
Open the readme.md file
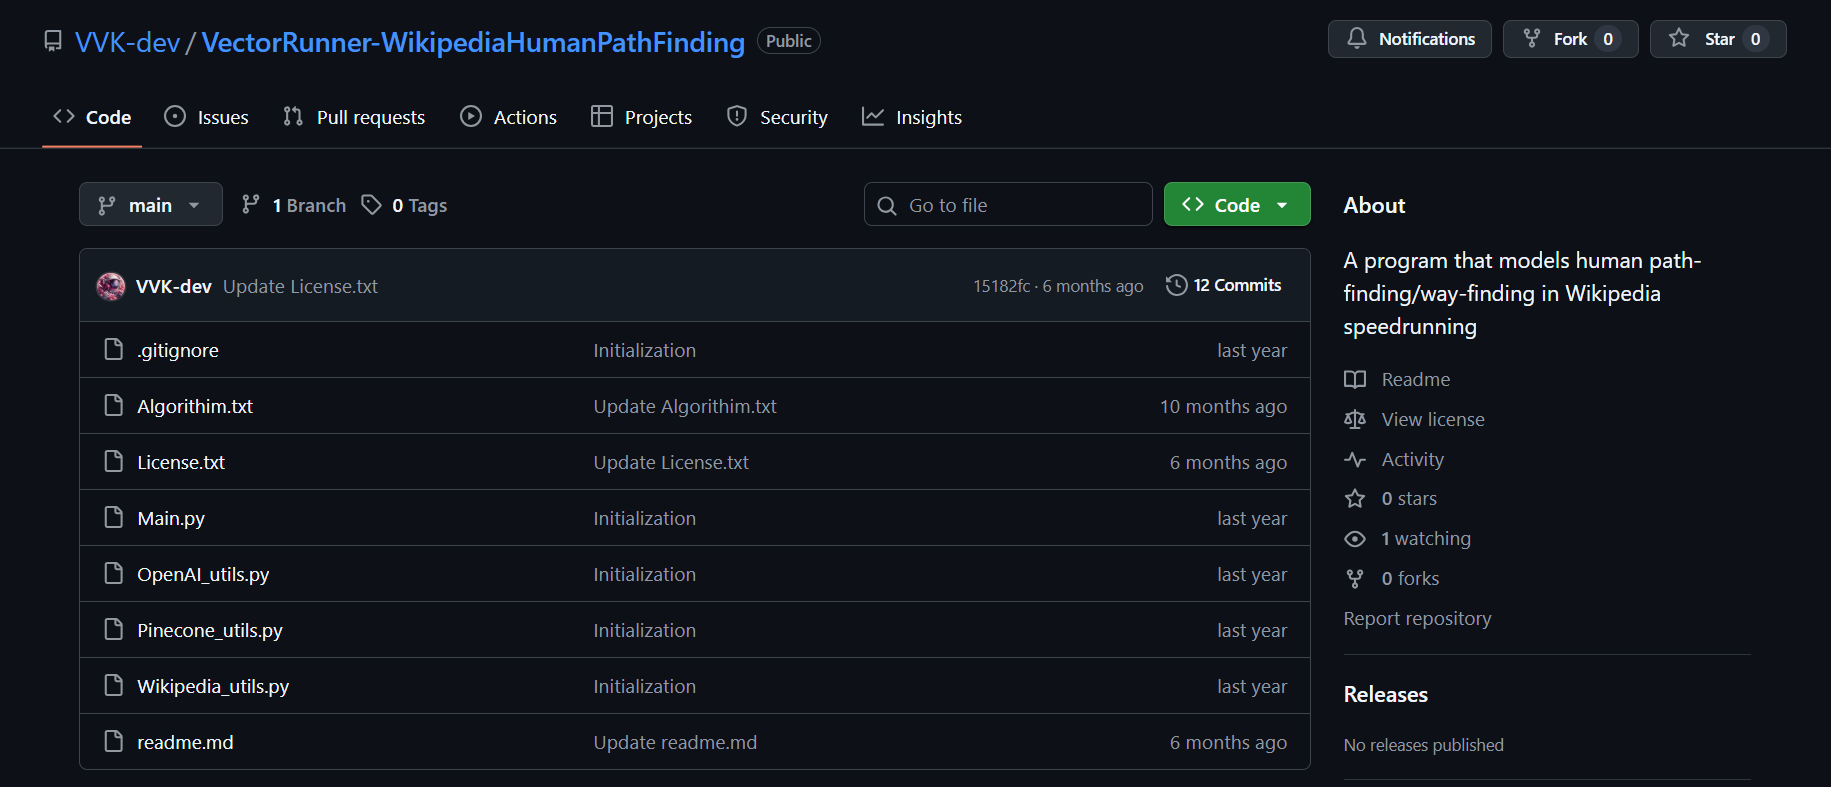185,742
